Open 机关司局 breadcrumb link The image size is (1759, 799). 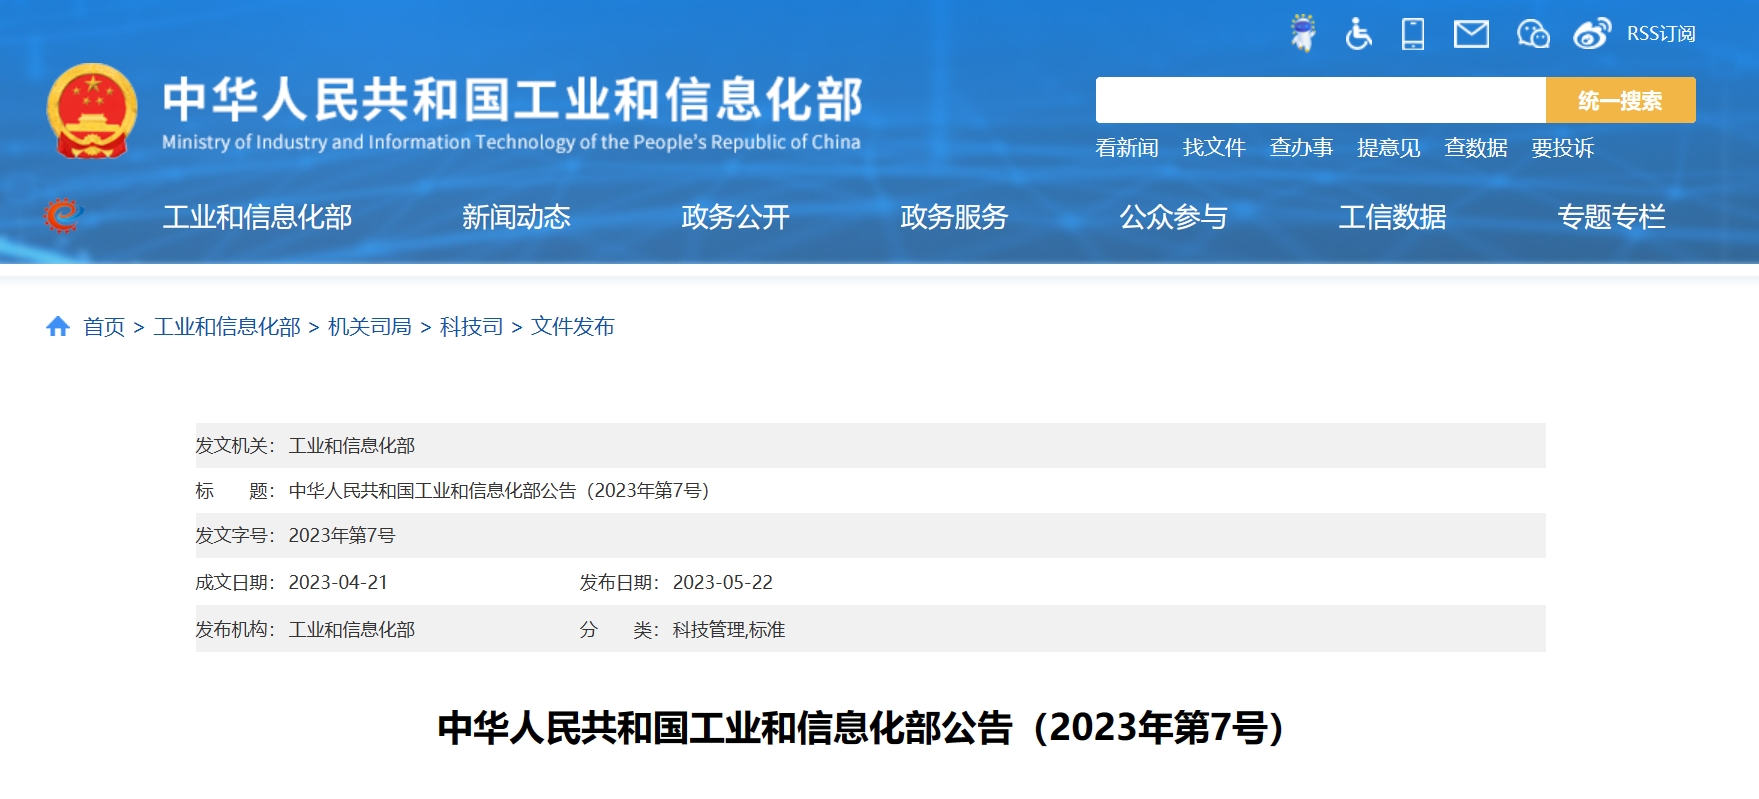(369, 327)
